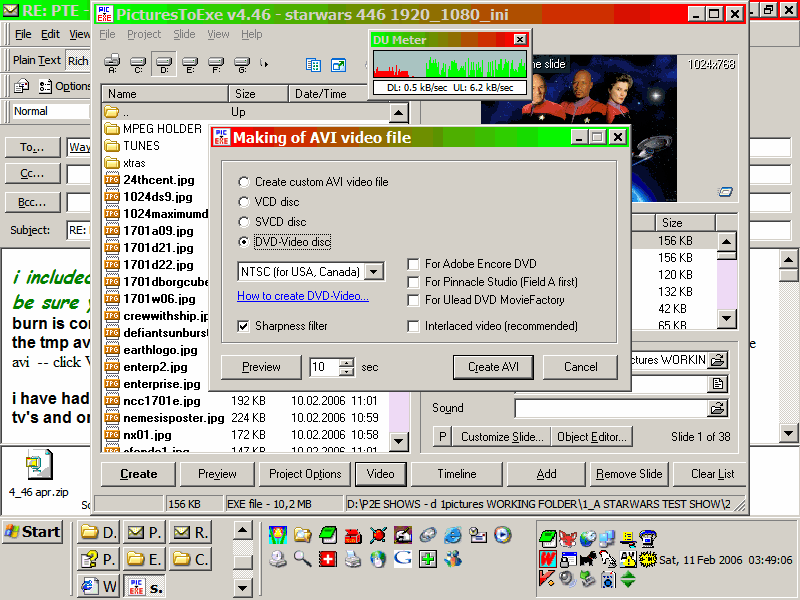
Task: Click the fullscreen preview icon under the slide image
Action: tap(725, 191)
